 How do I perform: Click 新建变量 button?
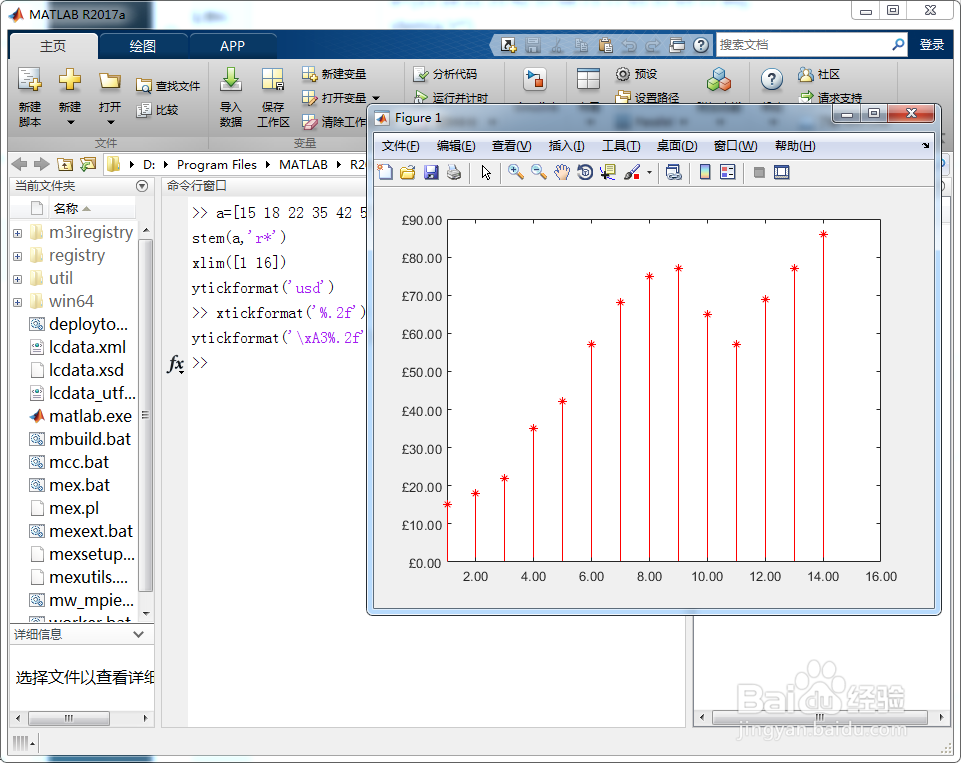coord(334,74)
